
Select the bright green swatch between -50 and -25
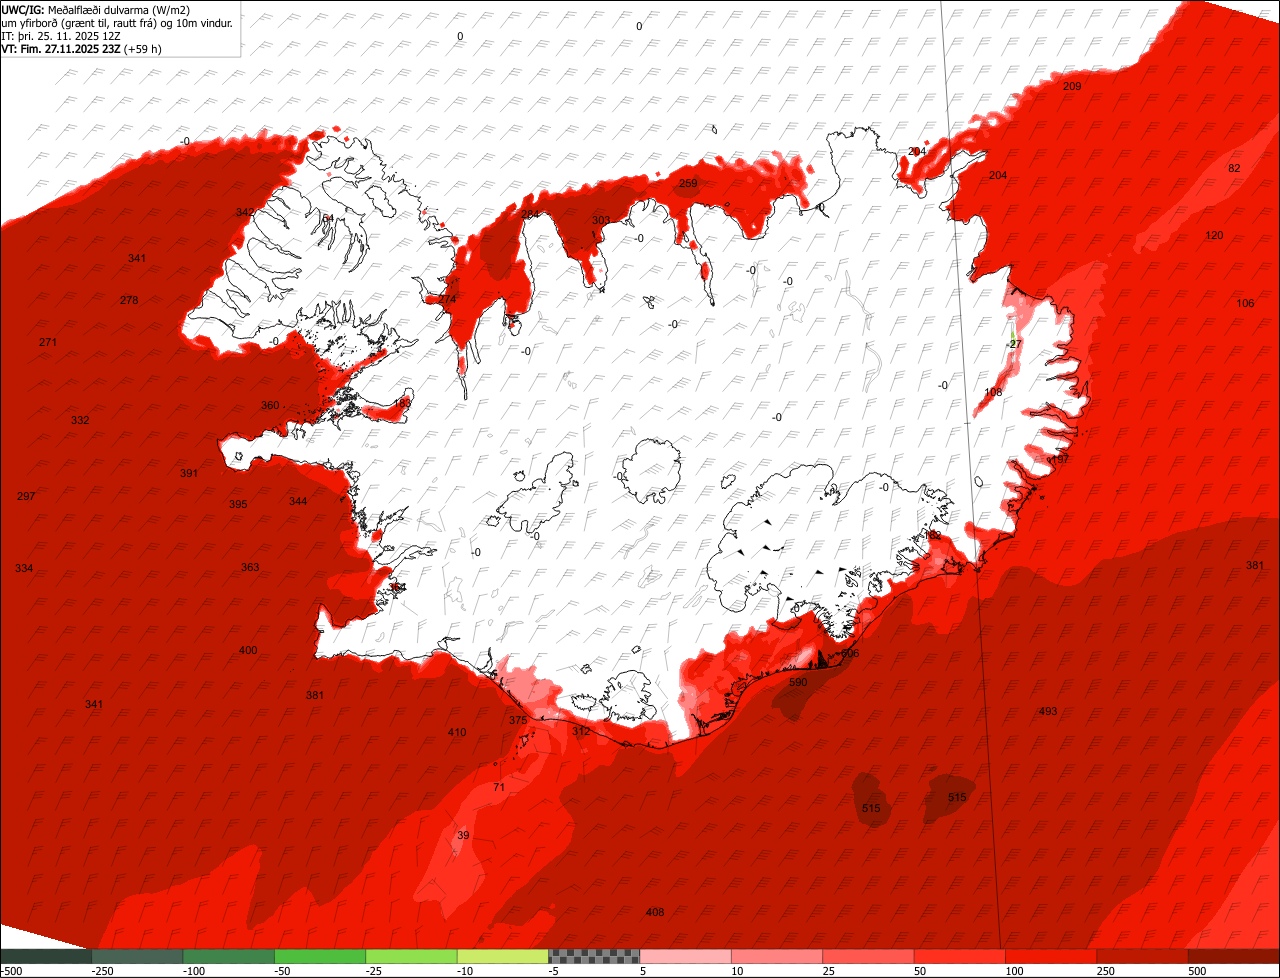tap(320, 956)
